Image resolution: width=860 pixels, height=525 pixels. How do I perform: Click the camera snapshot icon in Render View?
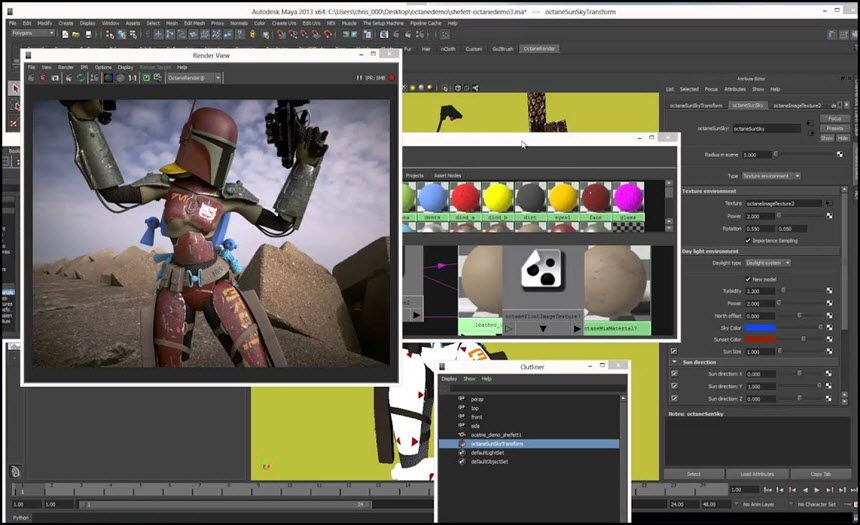coord(55,78)
